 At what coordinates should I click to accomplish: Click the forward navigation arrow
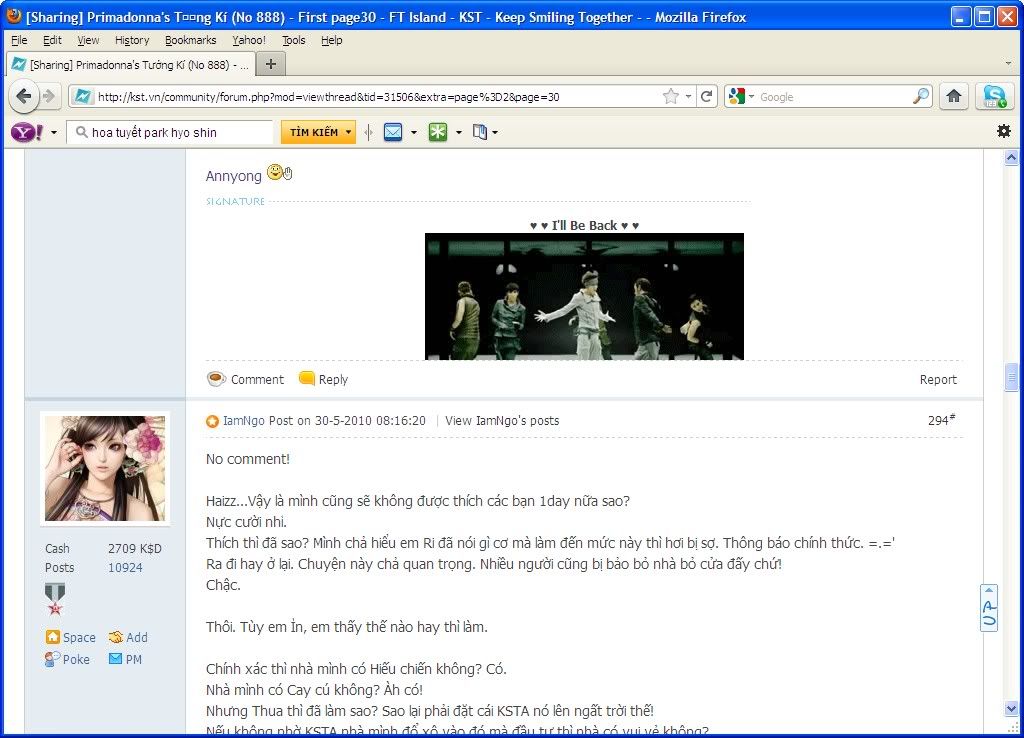click(50, 97)
